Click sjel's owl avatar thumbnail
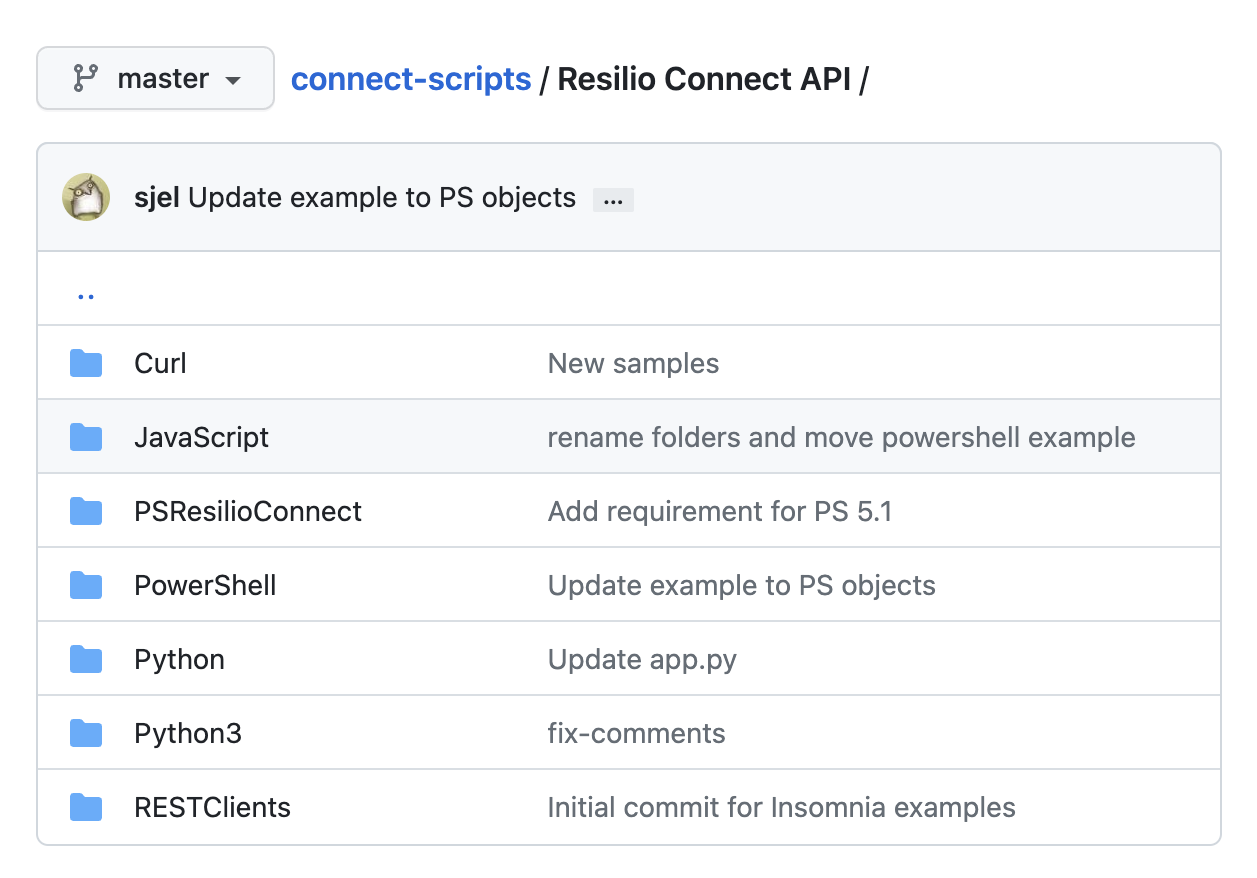Image resolution: width=1257 pixels, height=878 pixels. click(86, 197)
